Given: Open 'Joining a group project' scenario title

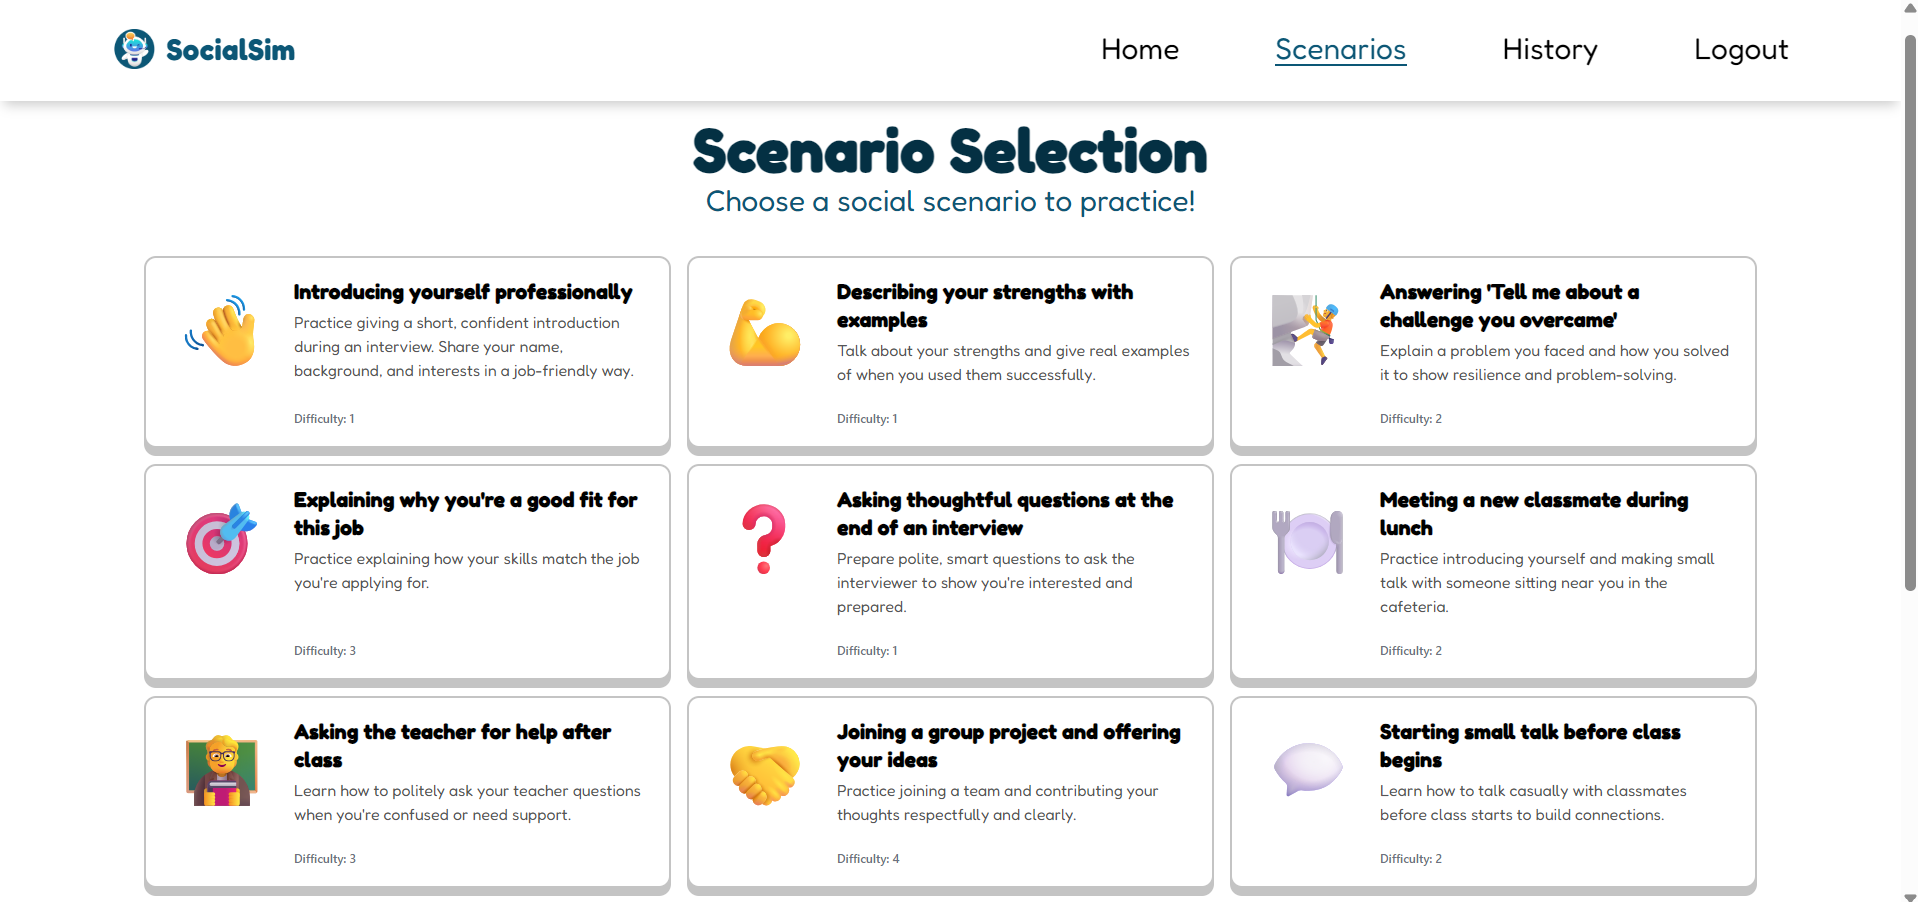Looking at the screenshot, I should click(x=1008, y=746).
